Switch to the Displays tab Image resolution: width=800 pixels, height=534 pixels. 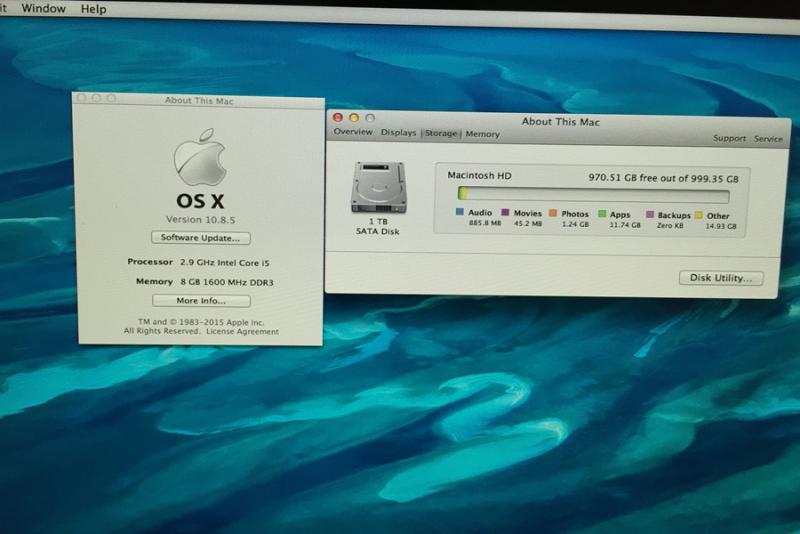click(398, 133)
